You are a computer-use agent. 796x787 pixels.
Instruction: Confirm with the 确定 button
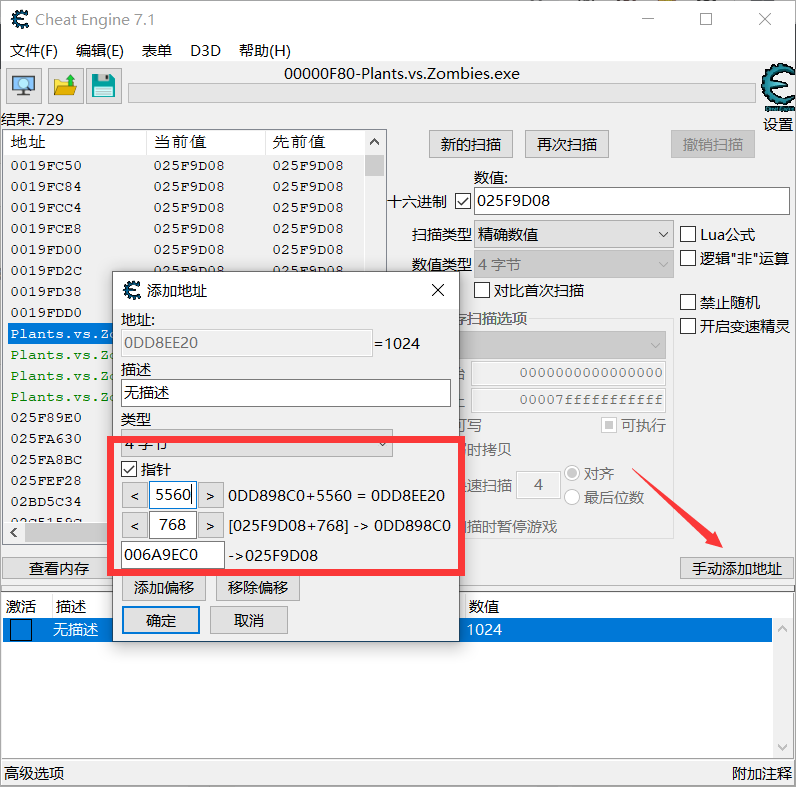point(161,620)
